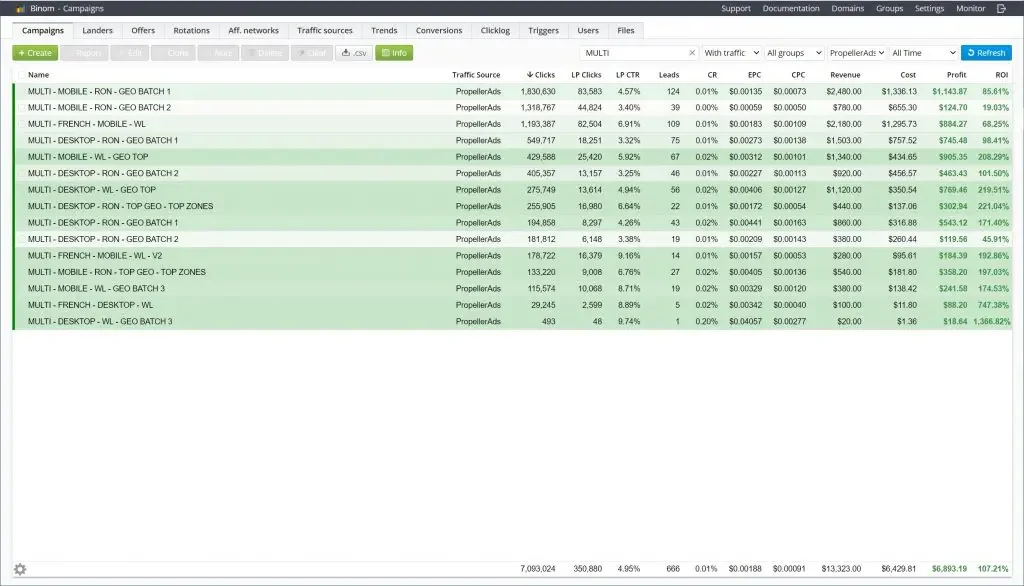Viewport: 1024px width, 586px height.
Task: Sort by the Clicks column header
Action: [x=541, y=75]
